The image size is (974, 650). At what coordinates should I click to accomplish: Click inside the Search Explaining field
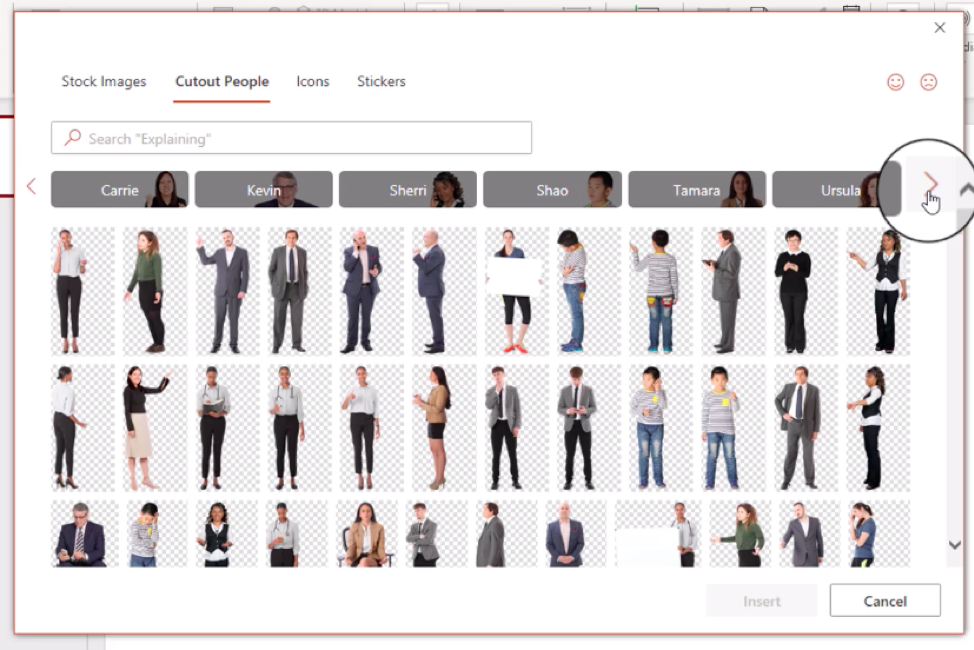point(290,137)
